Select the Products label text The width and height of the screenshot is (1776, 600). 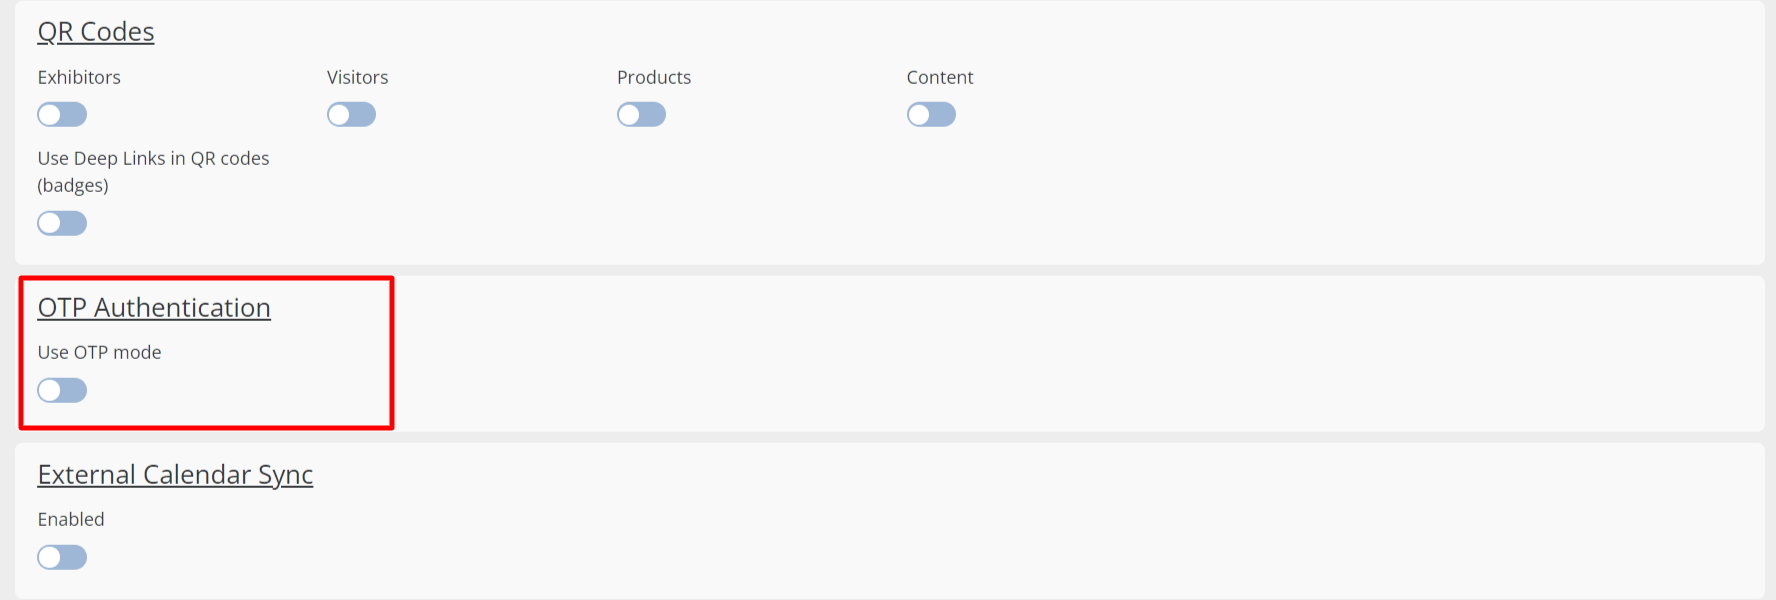click(654, 78)
